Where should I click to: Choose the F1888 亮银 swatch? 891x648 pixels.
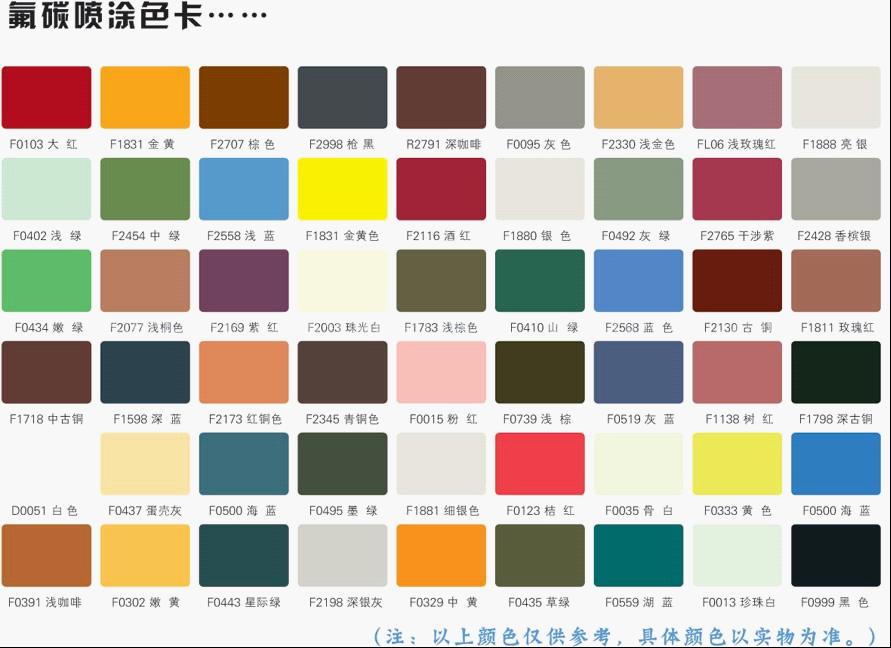tap(836, 98)
